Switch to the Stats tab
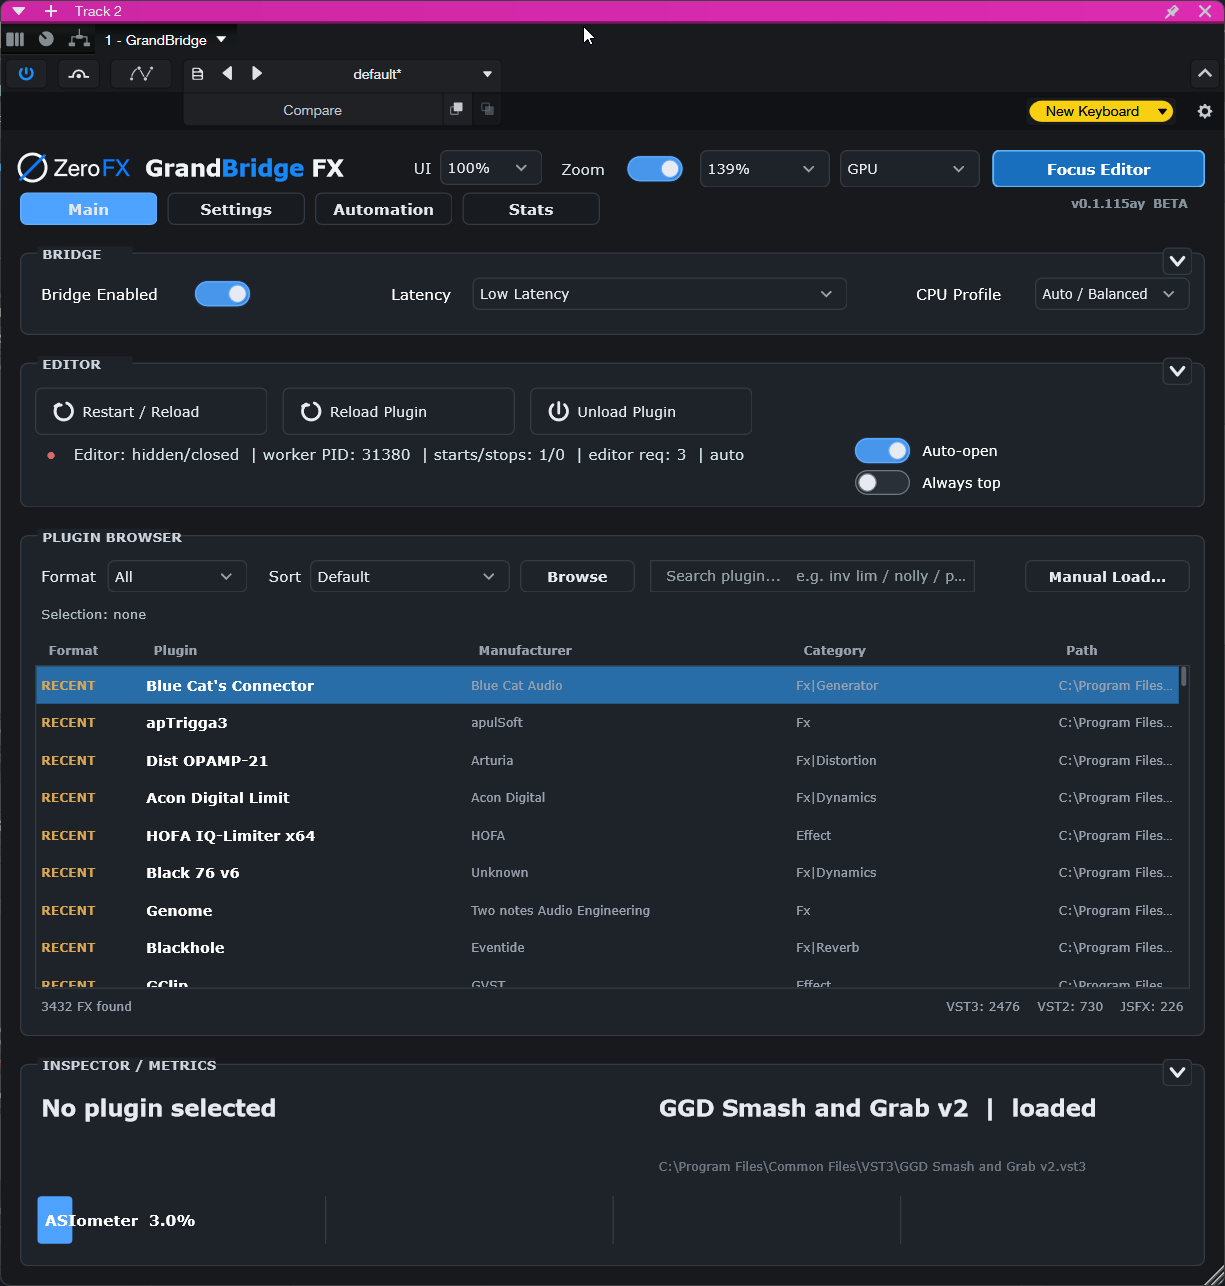The width and height of the screenshot is (1225, 1286). click(531, 209)
